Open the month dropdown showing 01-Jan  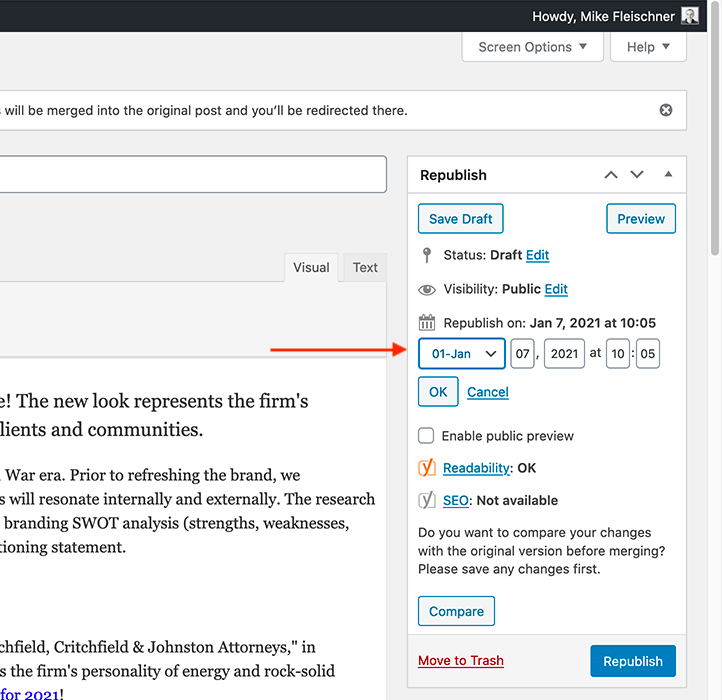pyautogui.click(x=462, y=354)
